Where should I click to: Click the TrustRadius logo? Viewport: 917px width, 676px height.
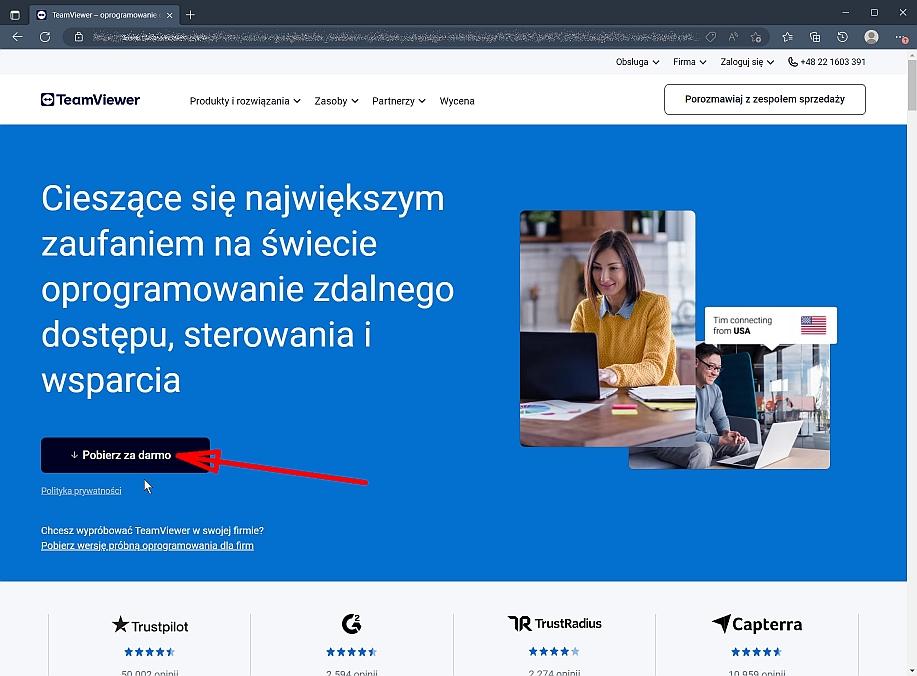554,623
